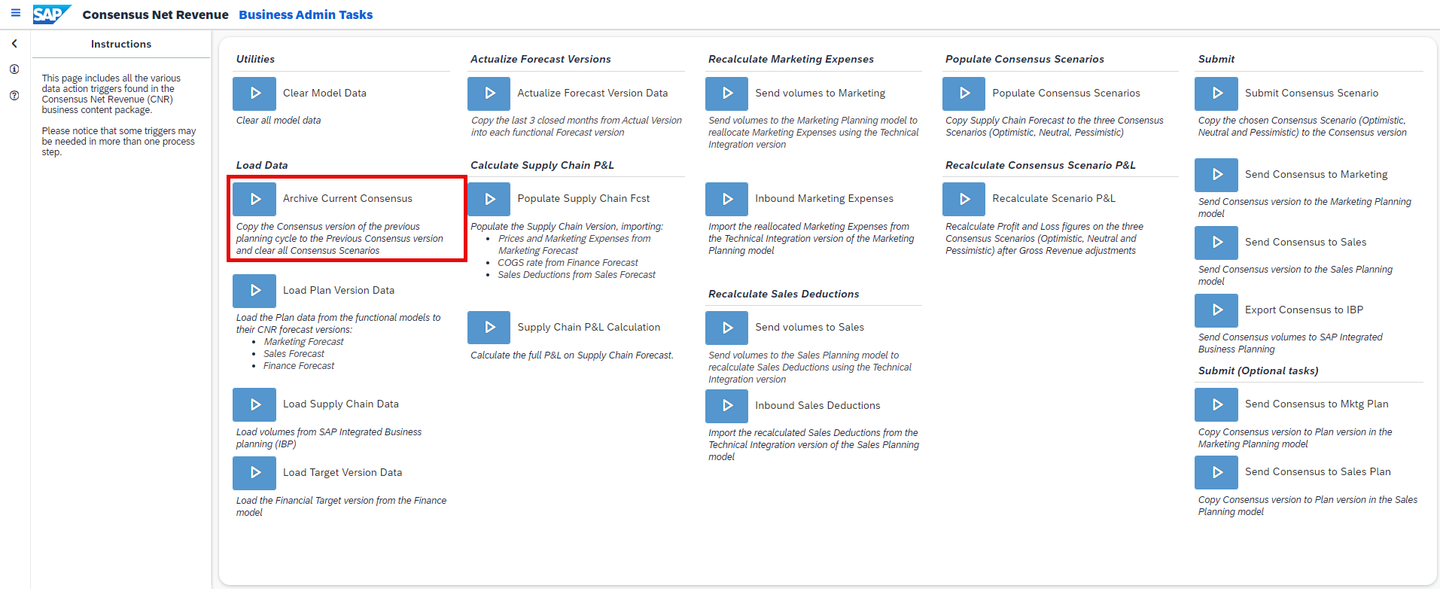1440x589 pixels.
Task: Run the Send Consensus to Sales trigger
Action: point(1216,242)
